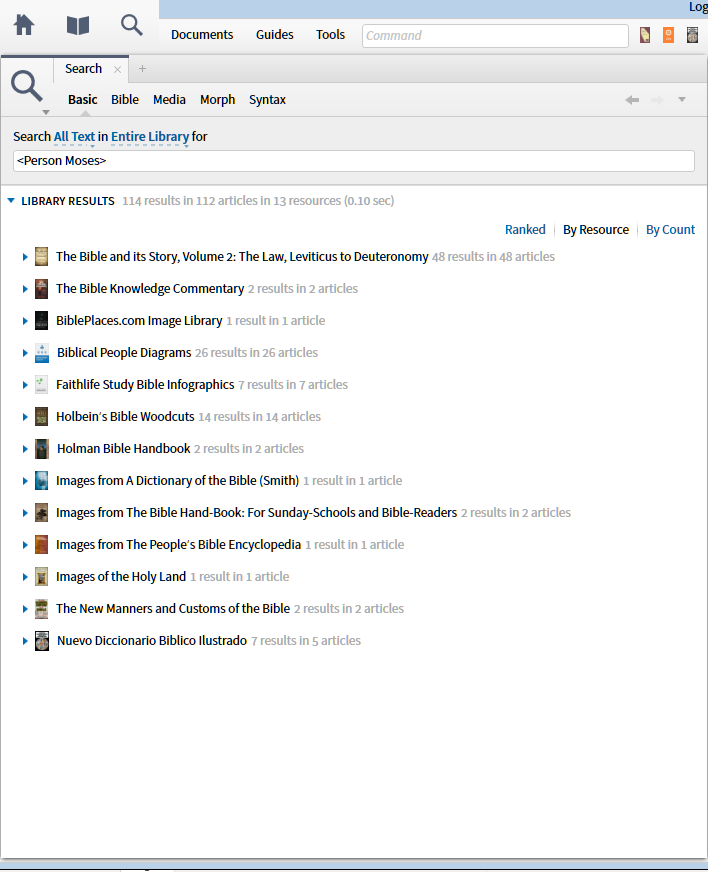Viewport: 708px width, 872px height.
Task: Click Nuevo Diccionario Biblico Ilustrado icon
Action: pos(42,641)
